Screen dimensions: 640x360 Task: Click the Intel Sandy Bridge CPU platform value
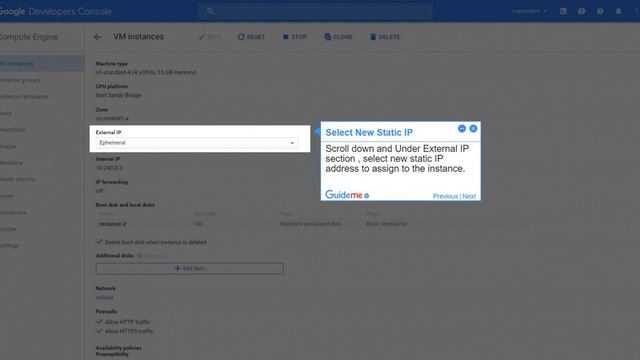point(118,95)
